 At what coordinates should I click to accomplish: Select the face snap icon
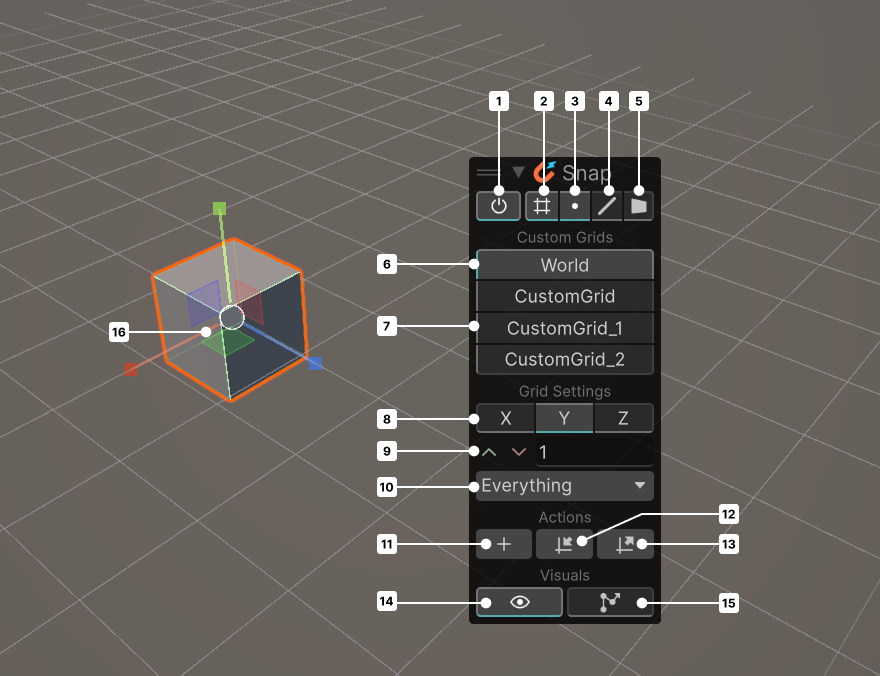pos(639,205)
